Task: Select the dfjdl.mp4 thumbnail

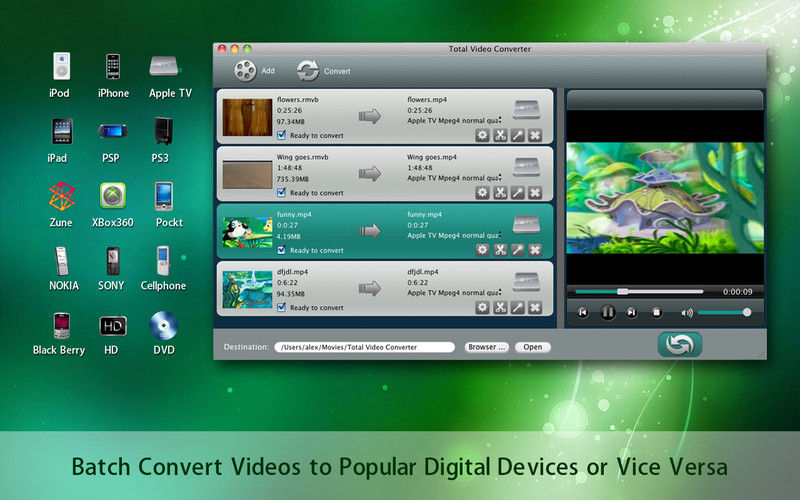Action: click(247, 289)
